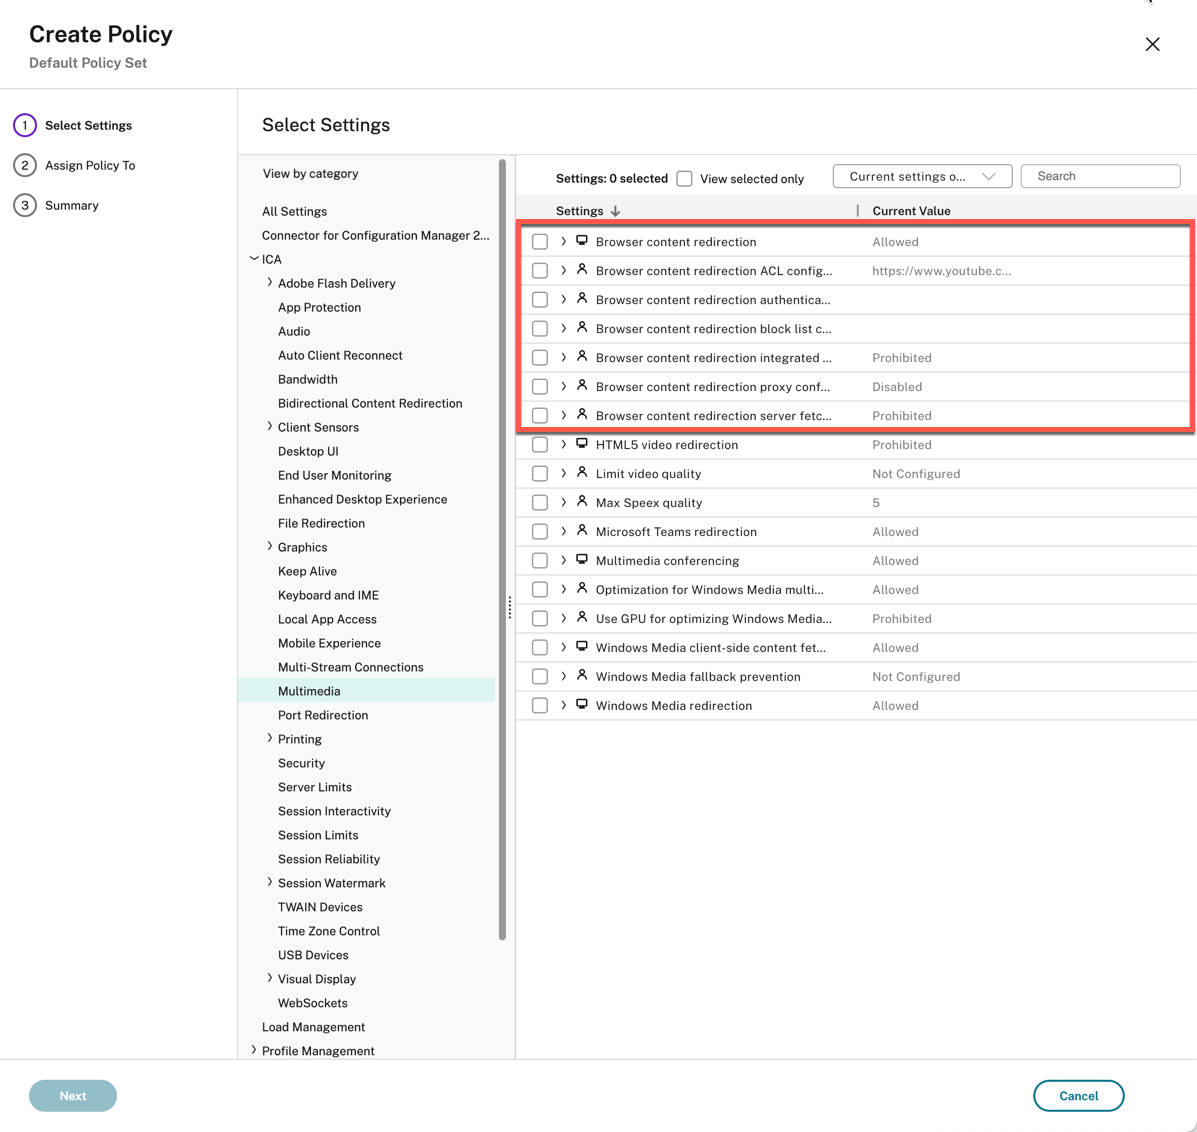Viewport: 1197px width, 1132px height.
Task: Click step 2 circle for Assign Policy To
Action: (x=24, y=165)
